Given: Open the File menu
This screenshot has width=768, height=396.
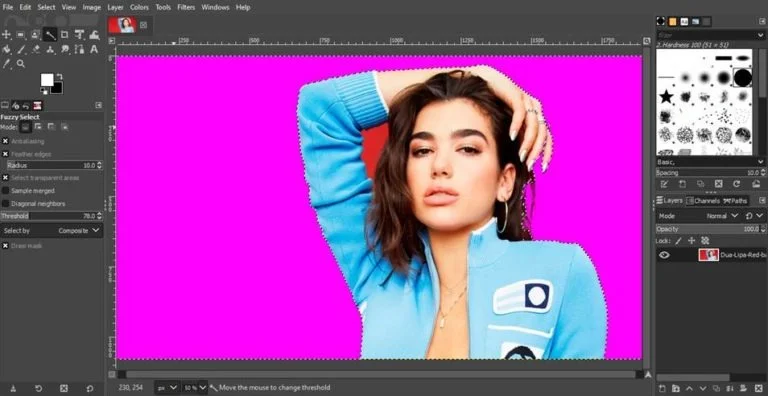Looking at the screenshot, I should coord(8,7).
